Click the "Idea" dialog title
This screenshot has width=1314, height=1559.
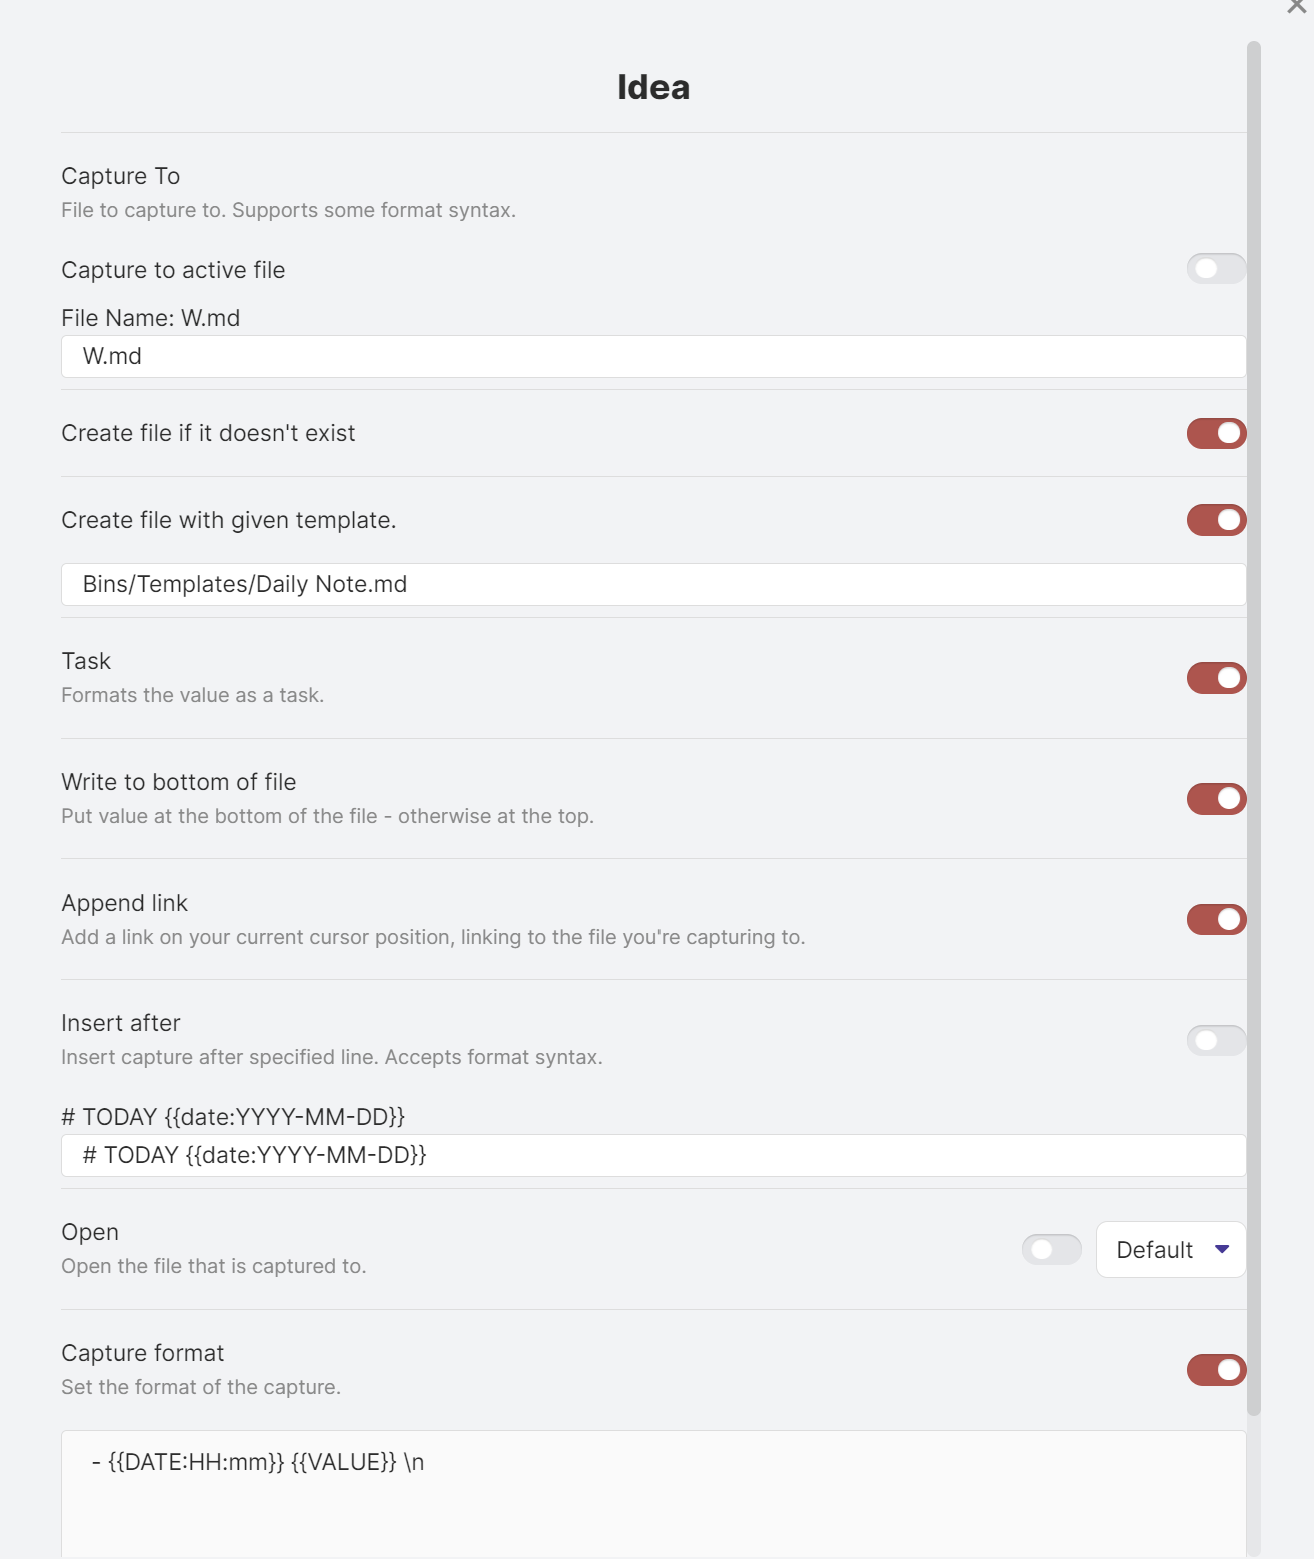tap(655, 86)
